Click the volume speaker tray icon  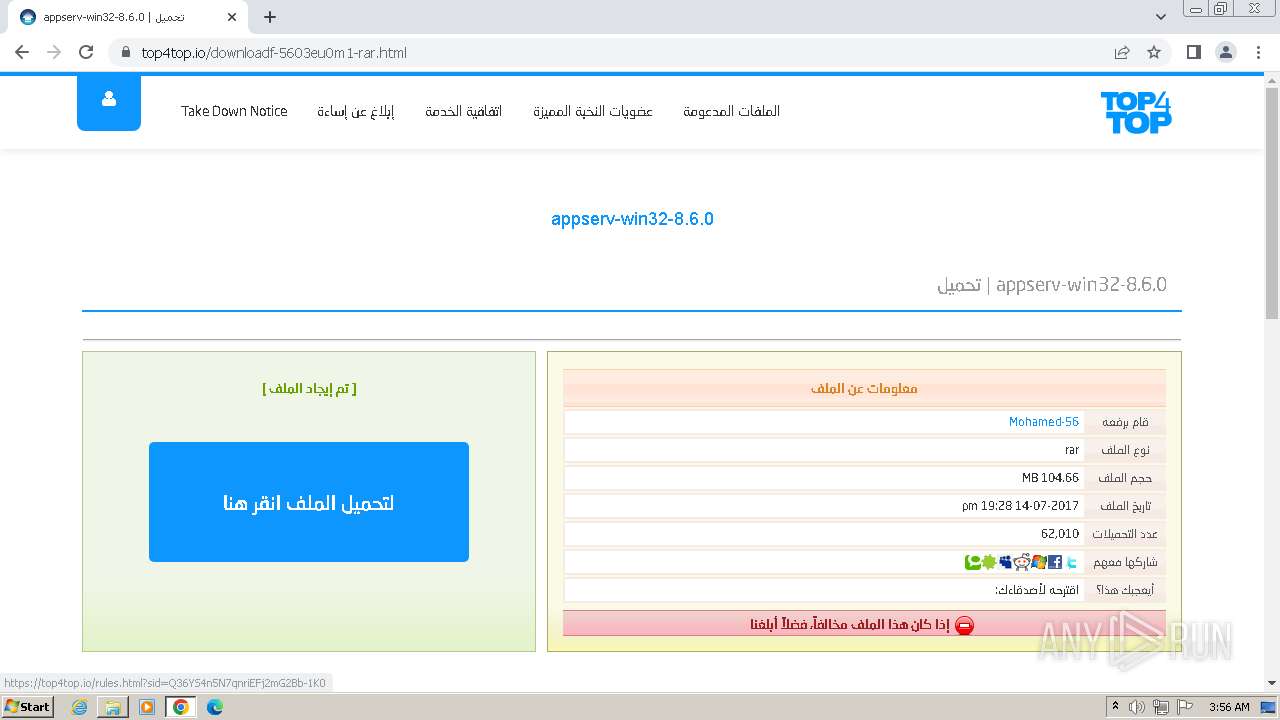(1137, 707)
